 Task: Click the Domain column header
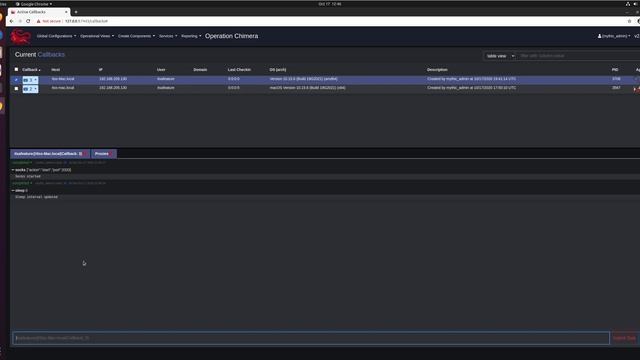[x=200, y=70]
